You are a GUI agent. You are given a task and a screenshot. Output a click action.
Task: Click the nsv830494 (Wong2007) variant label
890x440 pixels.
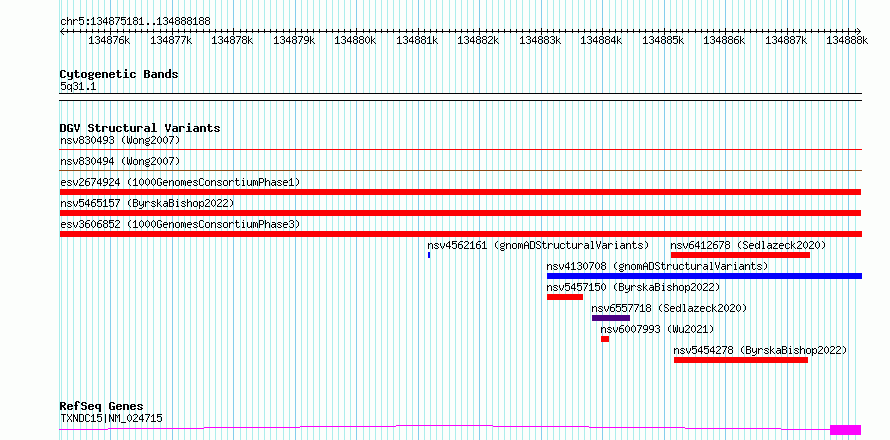coord(120,161)
